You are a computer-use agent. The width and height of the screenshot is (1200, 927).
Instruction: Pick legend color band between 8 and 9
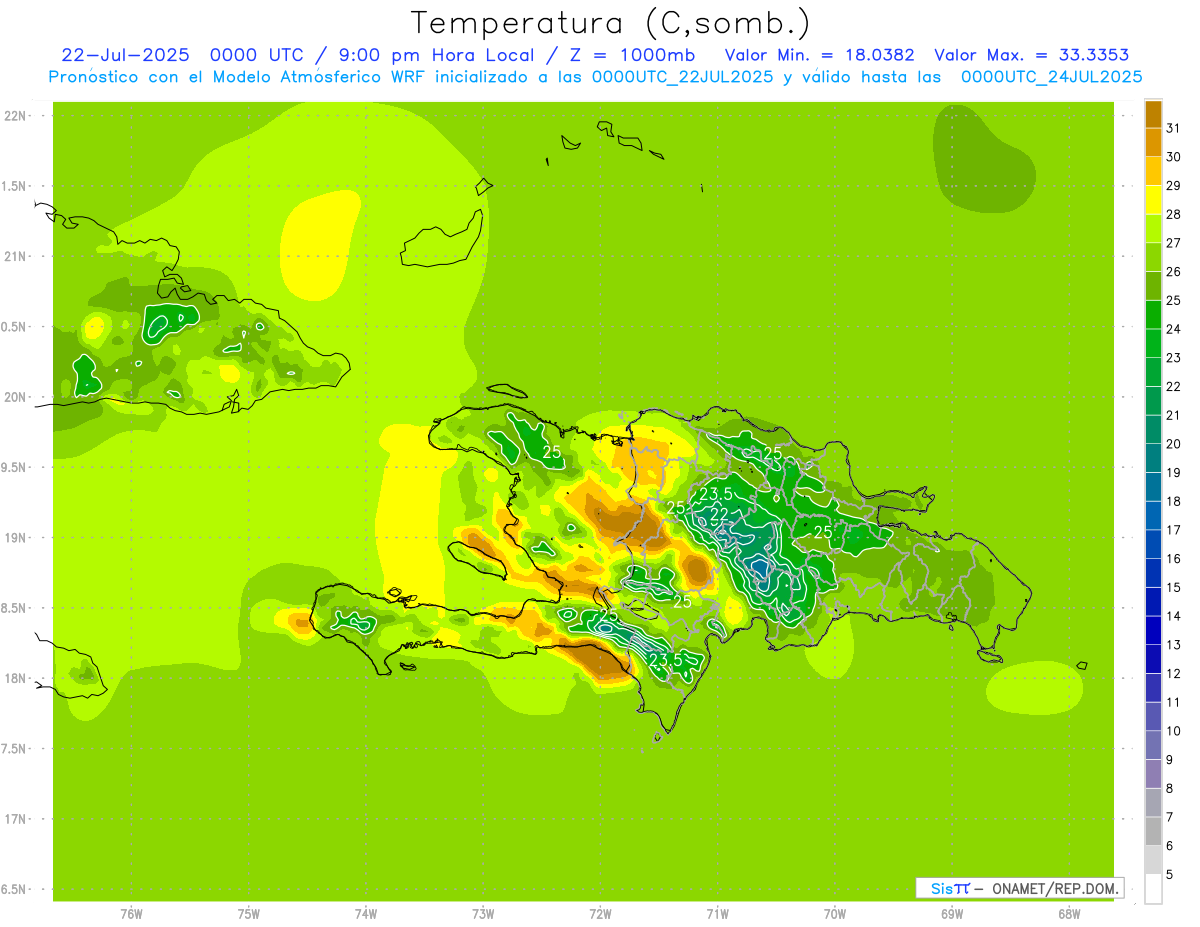(x=1153, y=775)
